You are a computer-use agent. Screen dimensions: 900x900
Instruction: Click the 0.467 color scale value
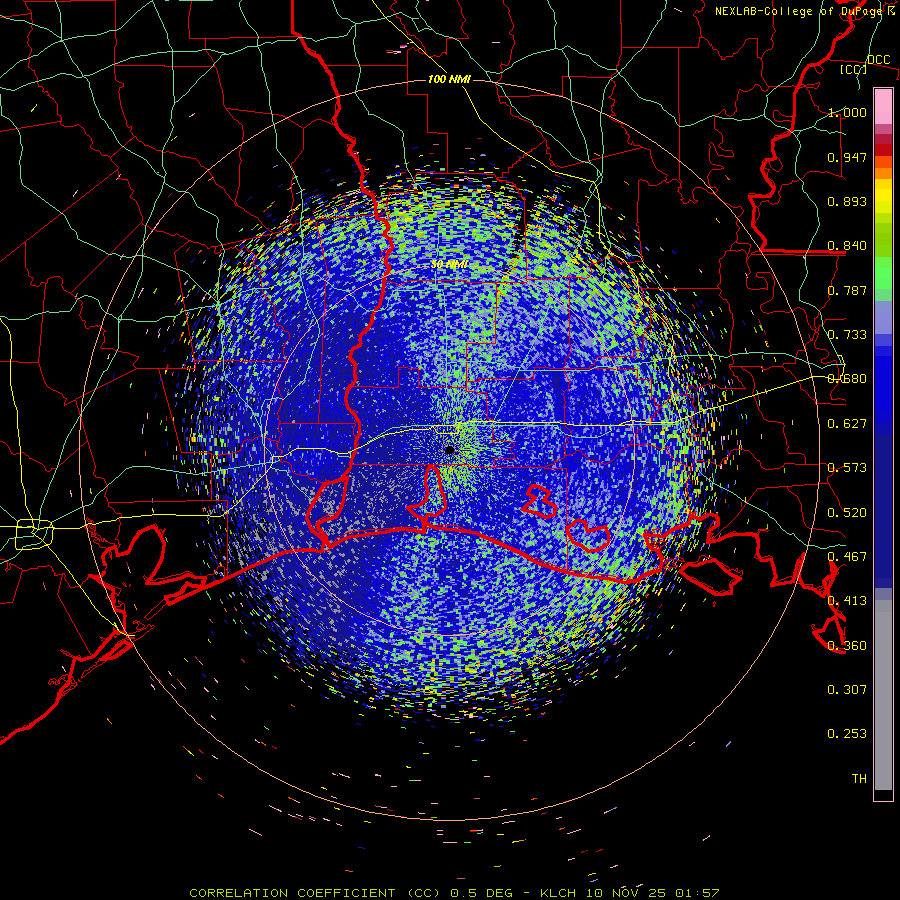tap(847, 557)
